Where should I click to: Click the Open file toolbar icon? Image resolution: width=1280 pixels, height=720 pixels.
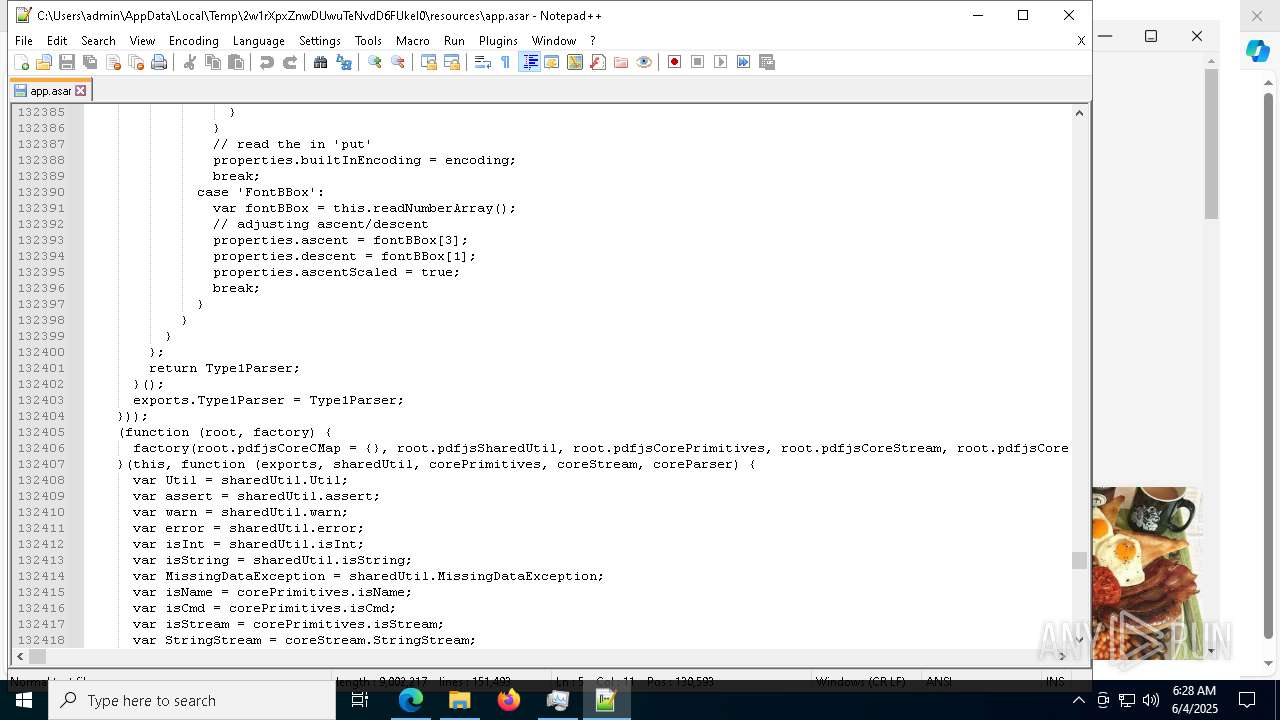pyautogui.click(x=44, y=62)
